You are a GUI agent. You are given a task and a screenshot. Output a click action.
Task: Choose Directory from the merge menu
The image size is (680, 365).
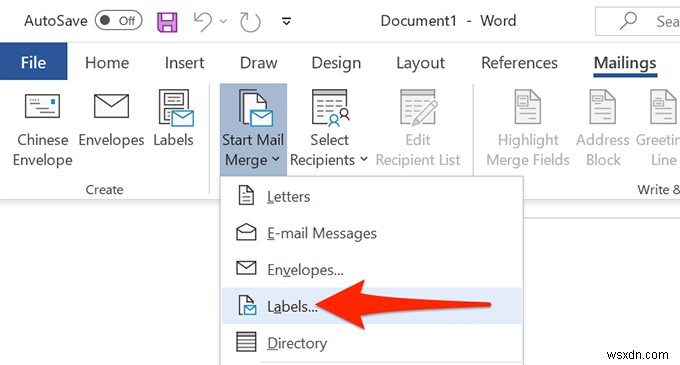point(371,342)
